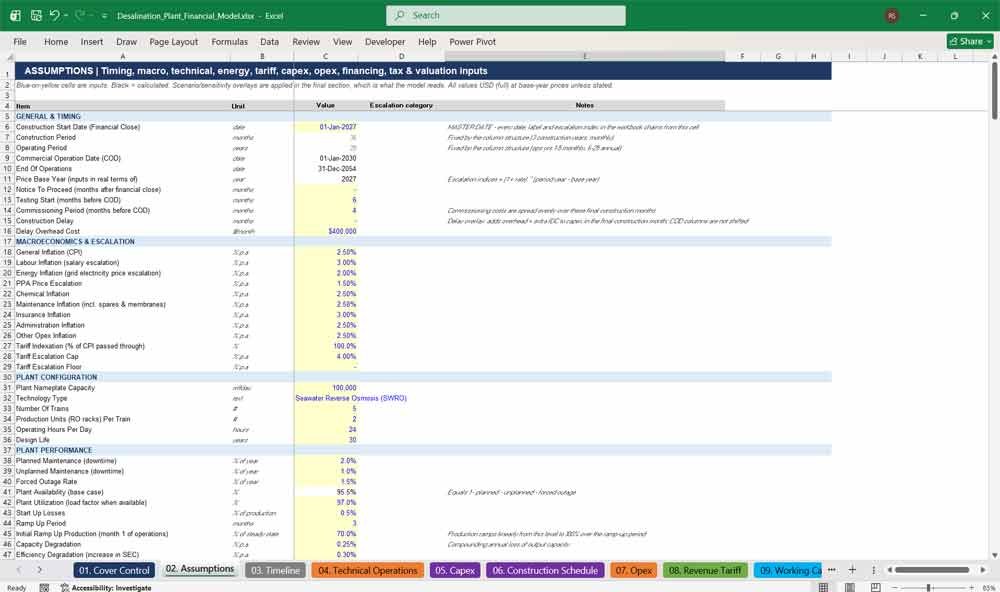The image size is (1000, 592).
Task: Select column C header
Action: [x=325, y=57]
